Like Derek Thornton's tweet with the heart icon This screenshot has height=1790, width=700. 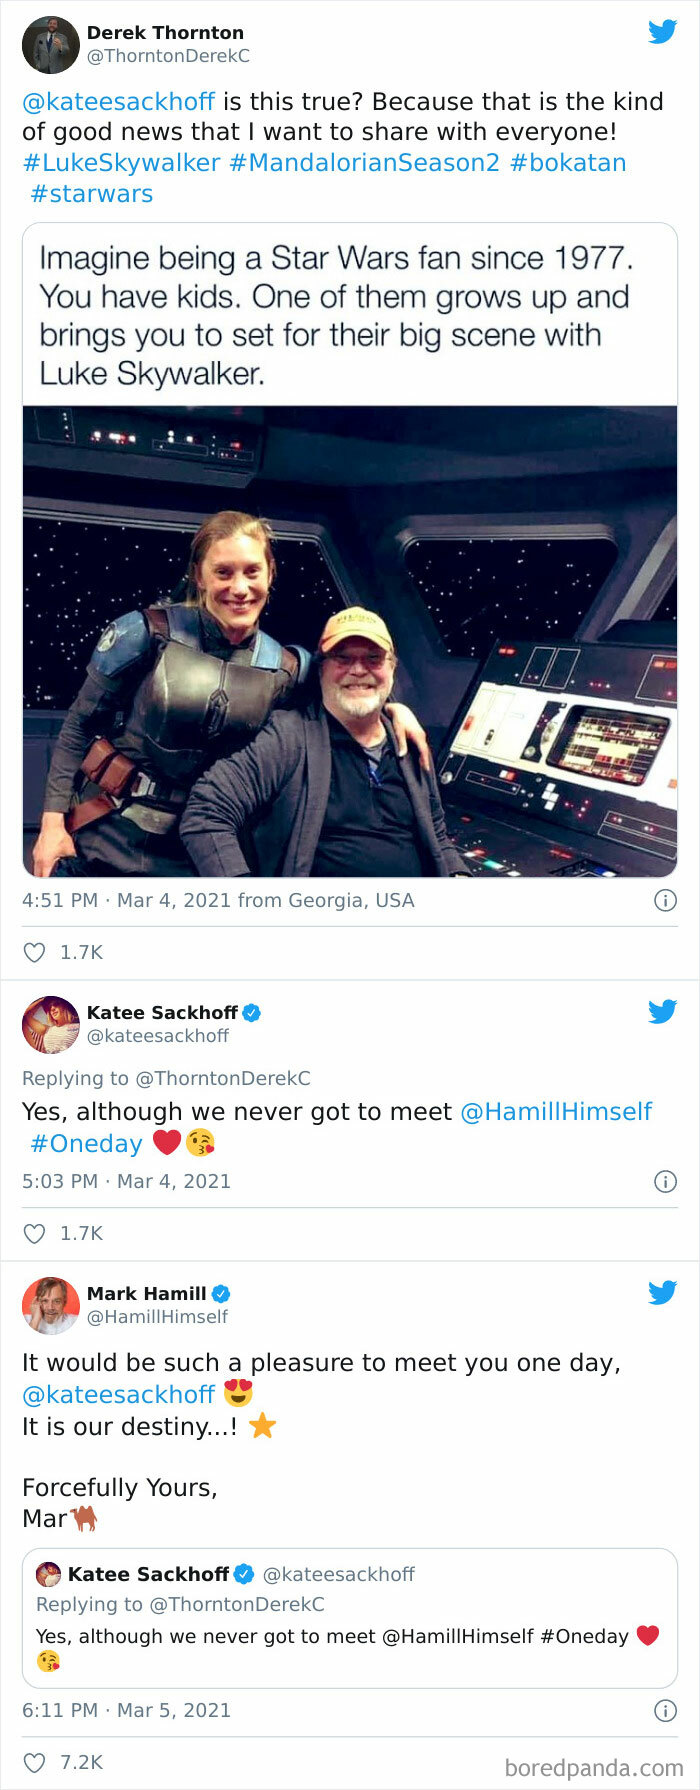click(33, 952)
